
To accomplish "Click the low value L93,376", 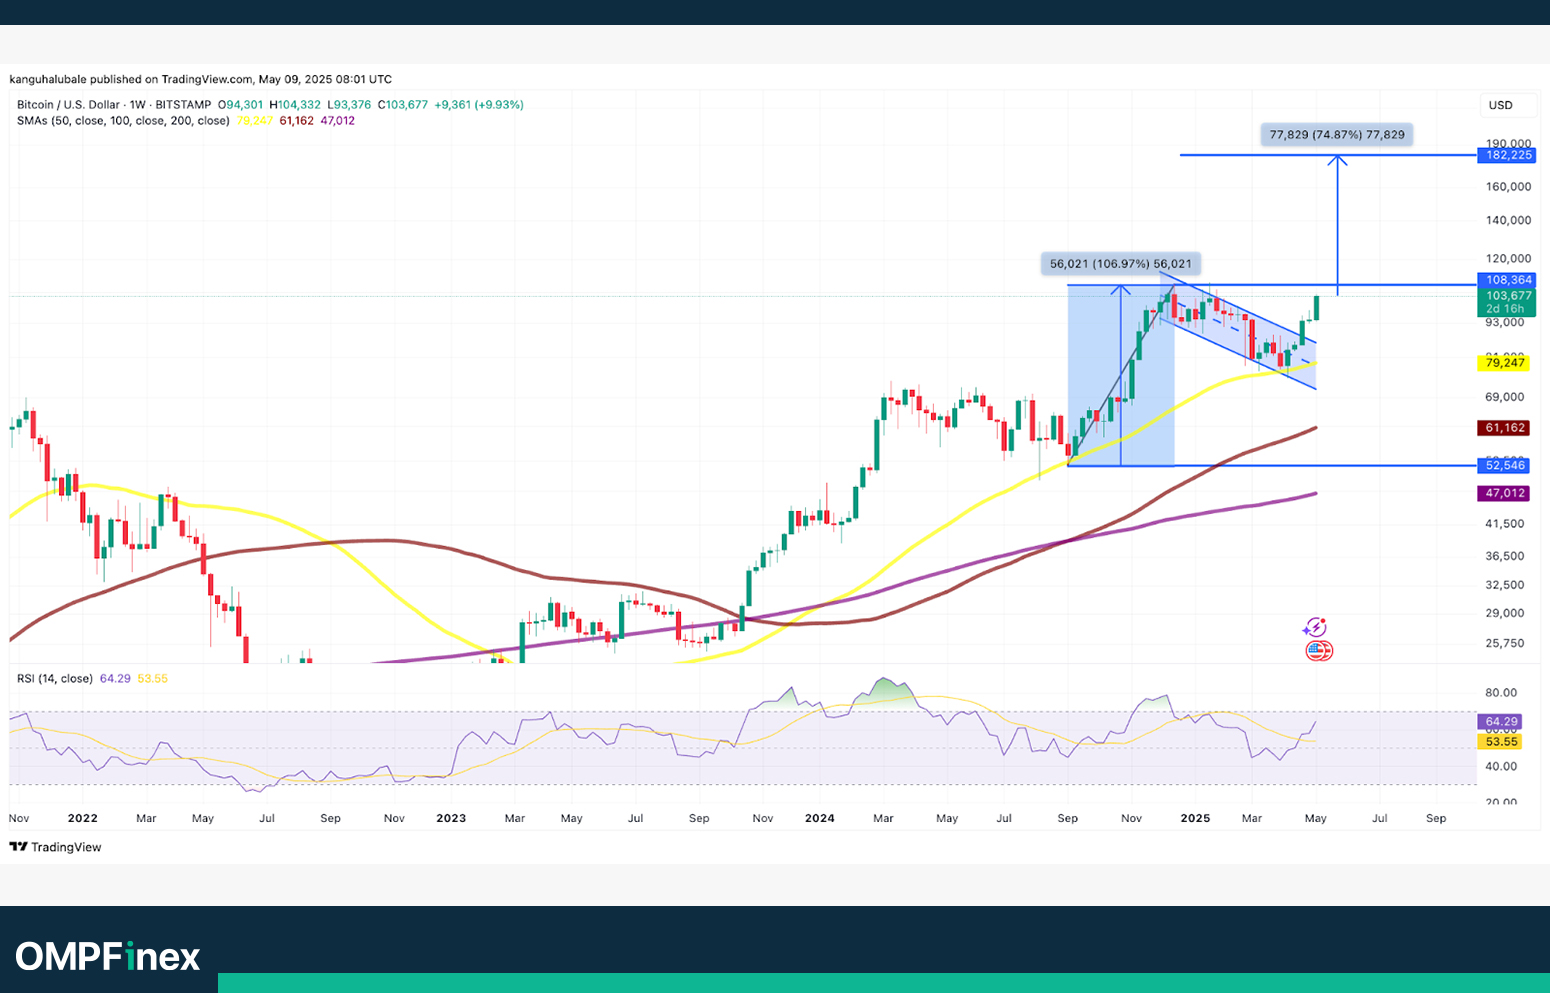I will point(349,105).
